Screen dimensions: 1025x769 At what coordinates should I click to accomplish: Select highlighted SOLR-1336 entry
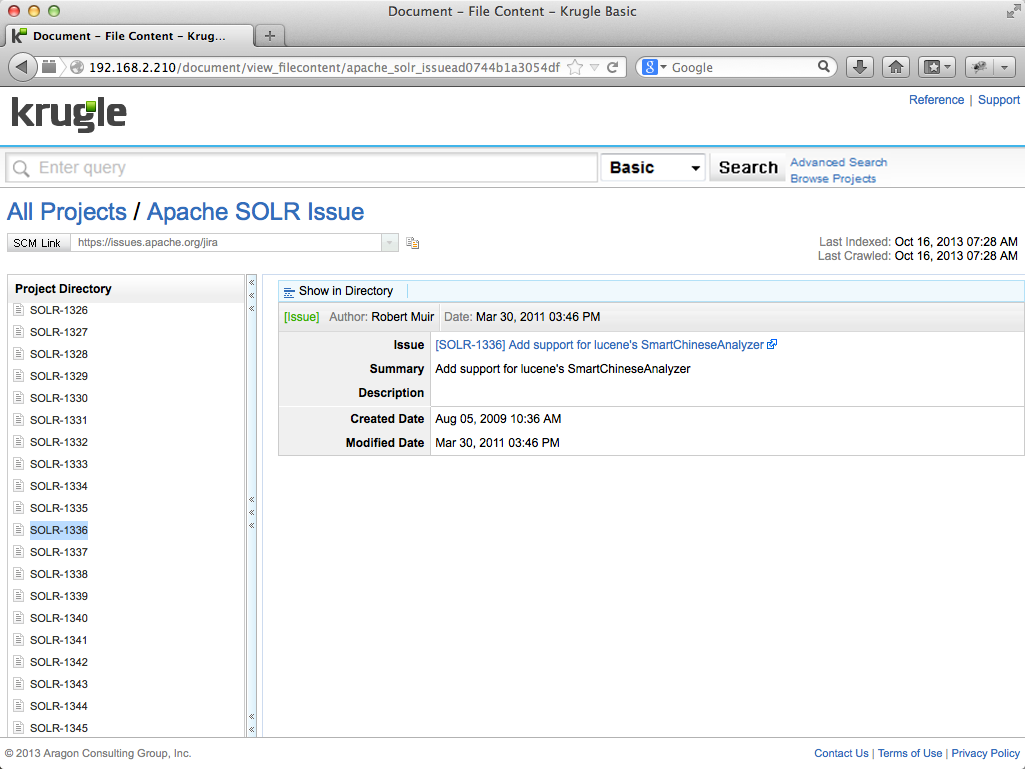pos(59,530)
